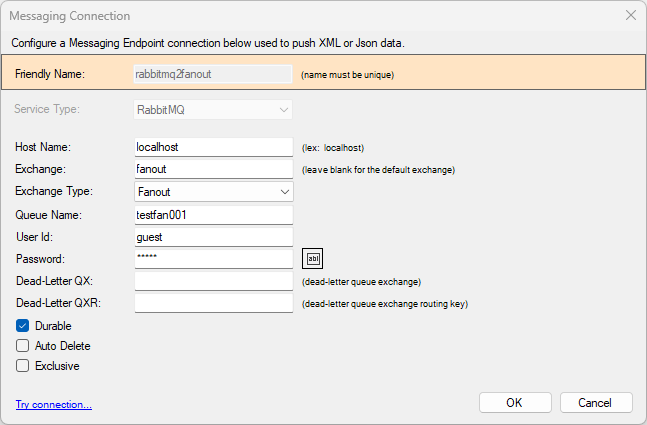This screenshot has width=647, height=425.
Task: Dismiss dialog using Cancel button
Action: pos(596,402)
